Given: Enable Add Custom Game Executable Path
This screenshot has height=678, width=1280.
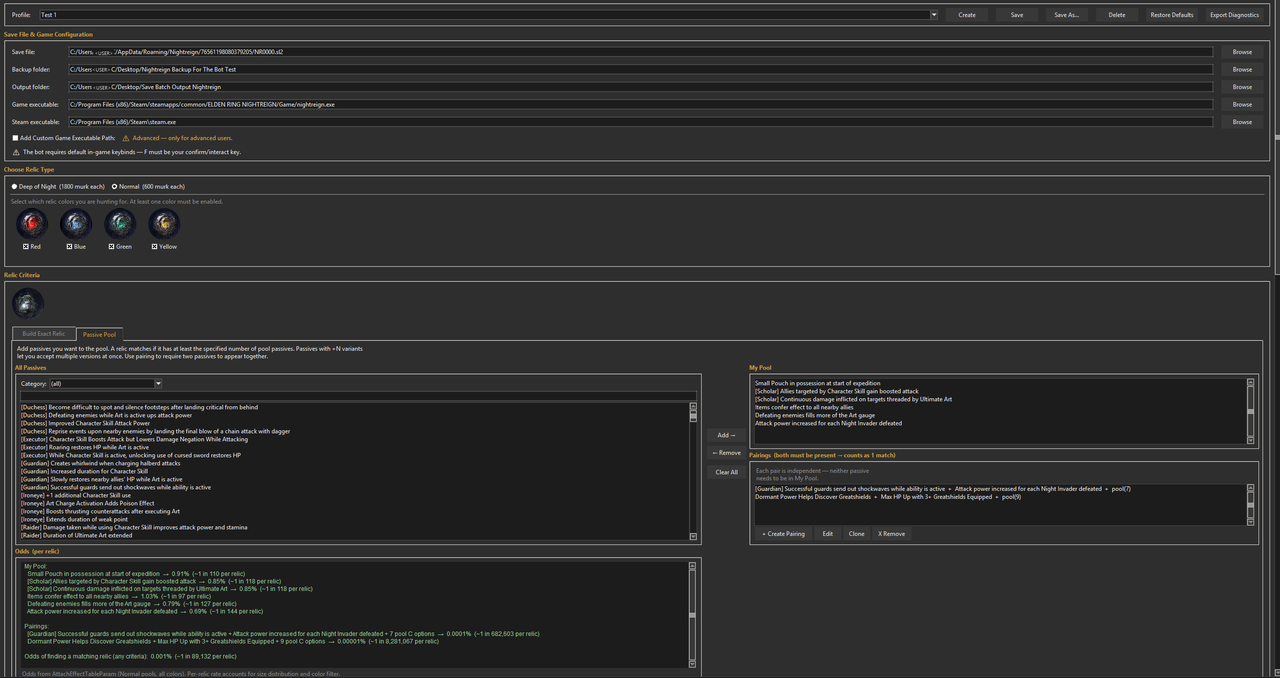Looking at the screenshot, I should [x=15, y=138].
